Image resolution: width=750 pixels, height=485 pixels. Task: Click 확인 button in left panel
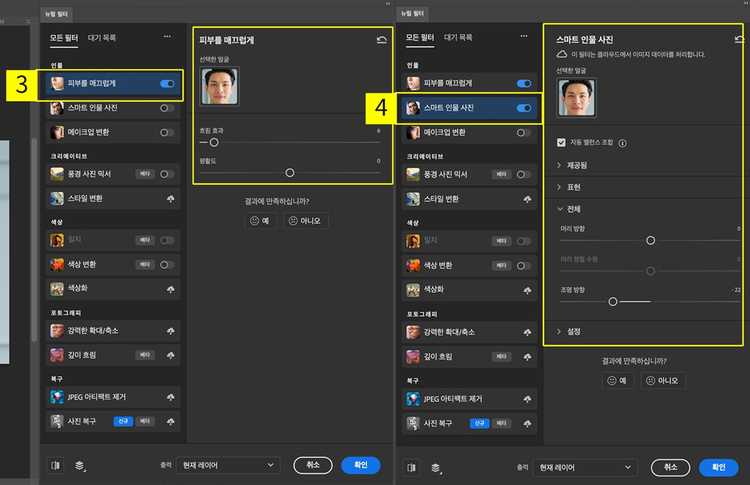361,465
